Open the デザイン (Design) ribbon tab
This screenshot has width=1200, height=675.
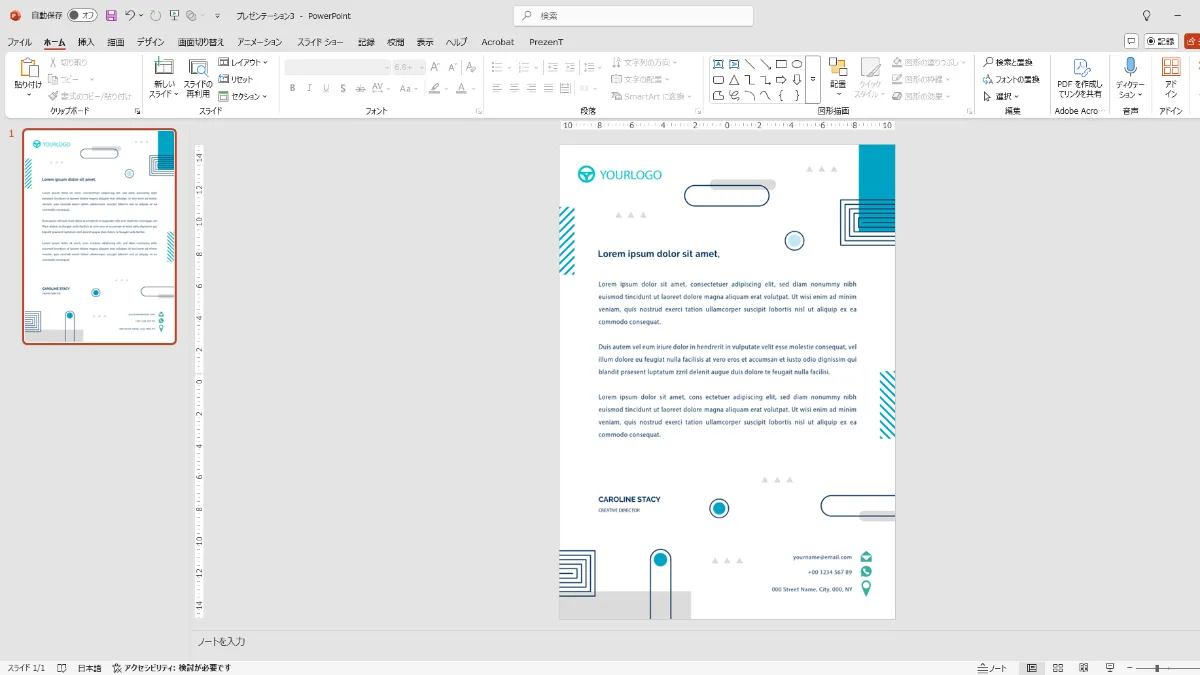pyautogui.click(x=151, y=42)
